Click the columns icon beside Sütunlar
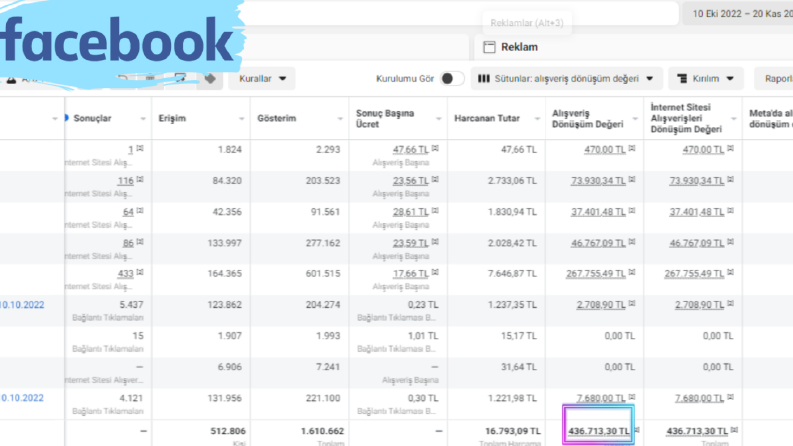The width and height of the screenshot is (793, 446). click(x=483, y=78)
